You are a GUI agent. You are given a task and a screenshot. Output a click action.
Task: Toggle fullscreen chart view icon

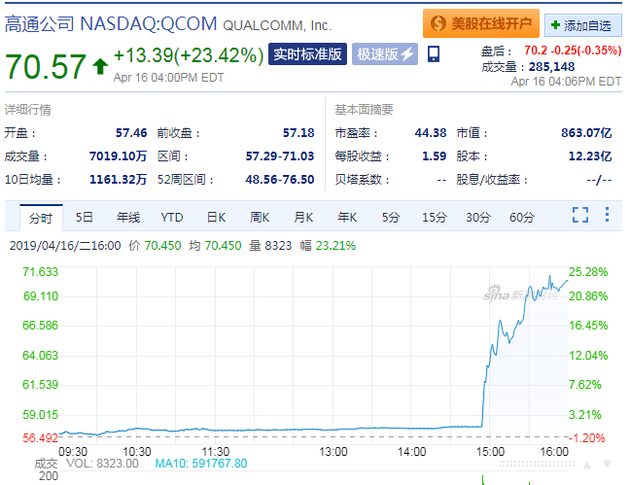580,215
